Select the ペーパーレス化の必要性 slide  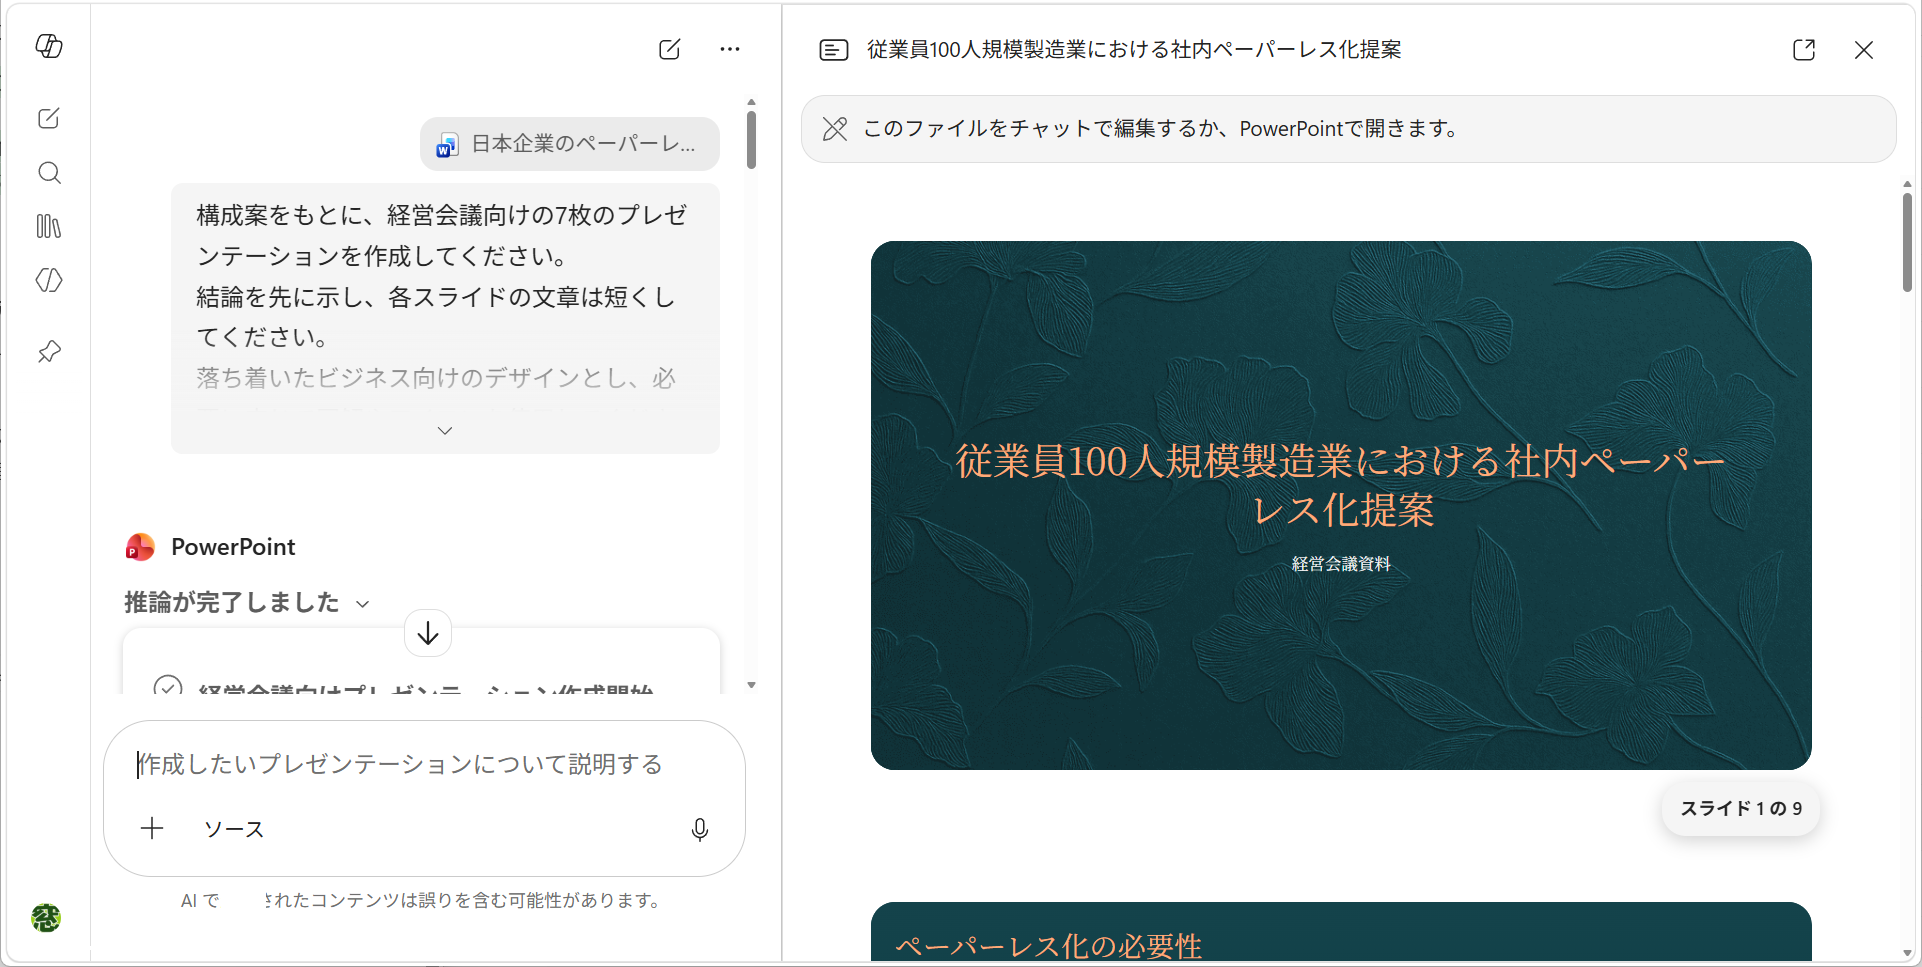click(1341, 932)
